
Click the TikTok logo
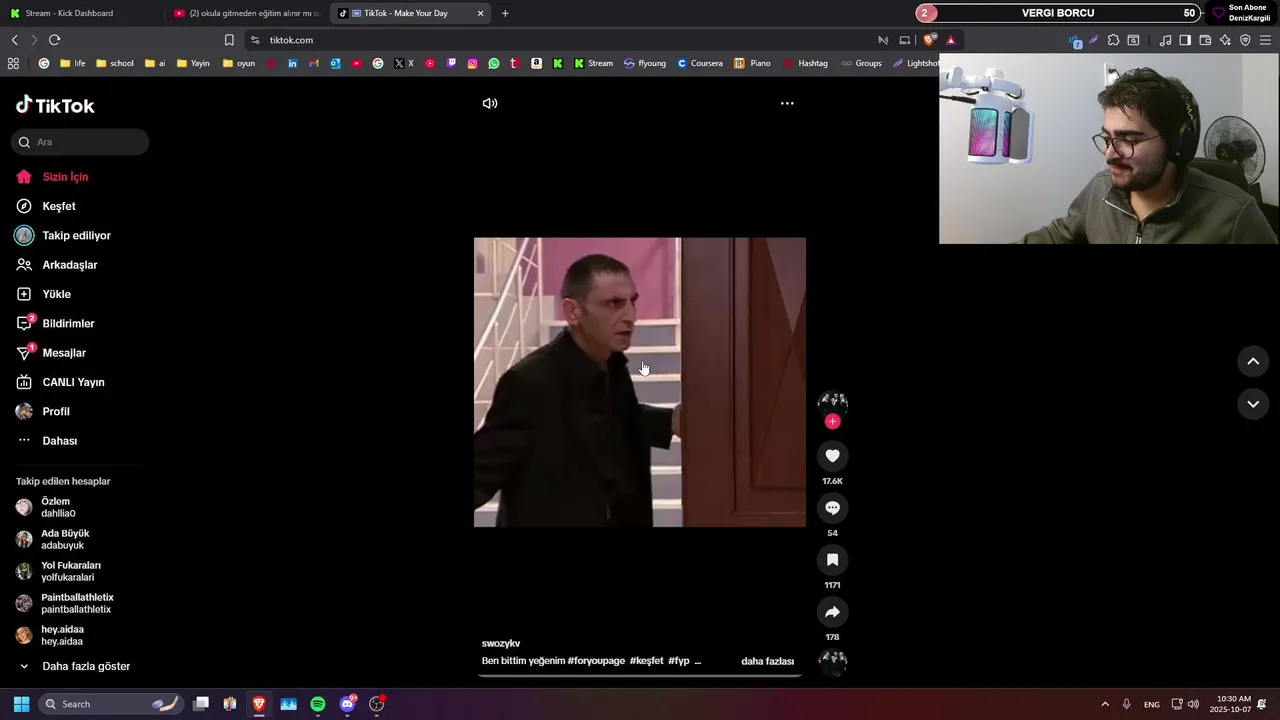pos(55,105)
